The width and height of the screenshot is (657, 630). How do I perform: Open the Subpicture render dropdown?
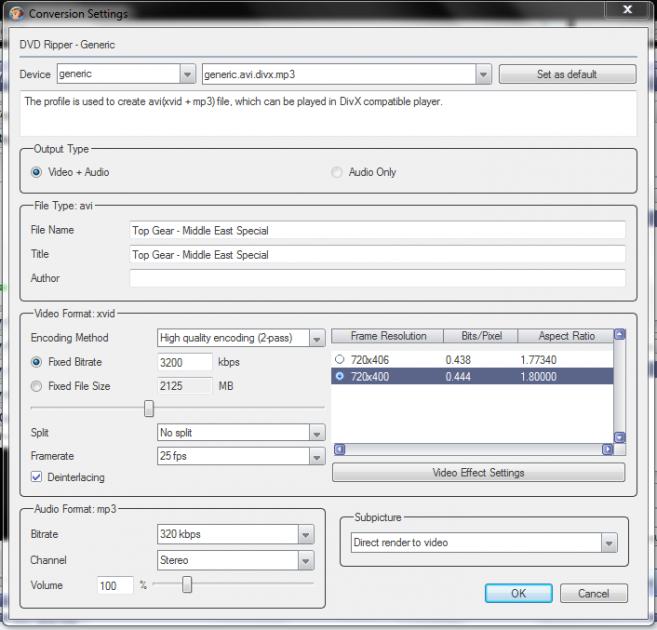tap(608, 543)
